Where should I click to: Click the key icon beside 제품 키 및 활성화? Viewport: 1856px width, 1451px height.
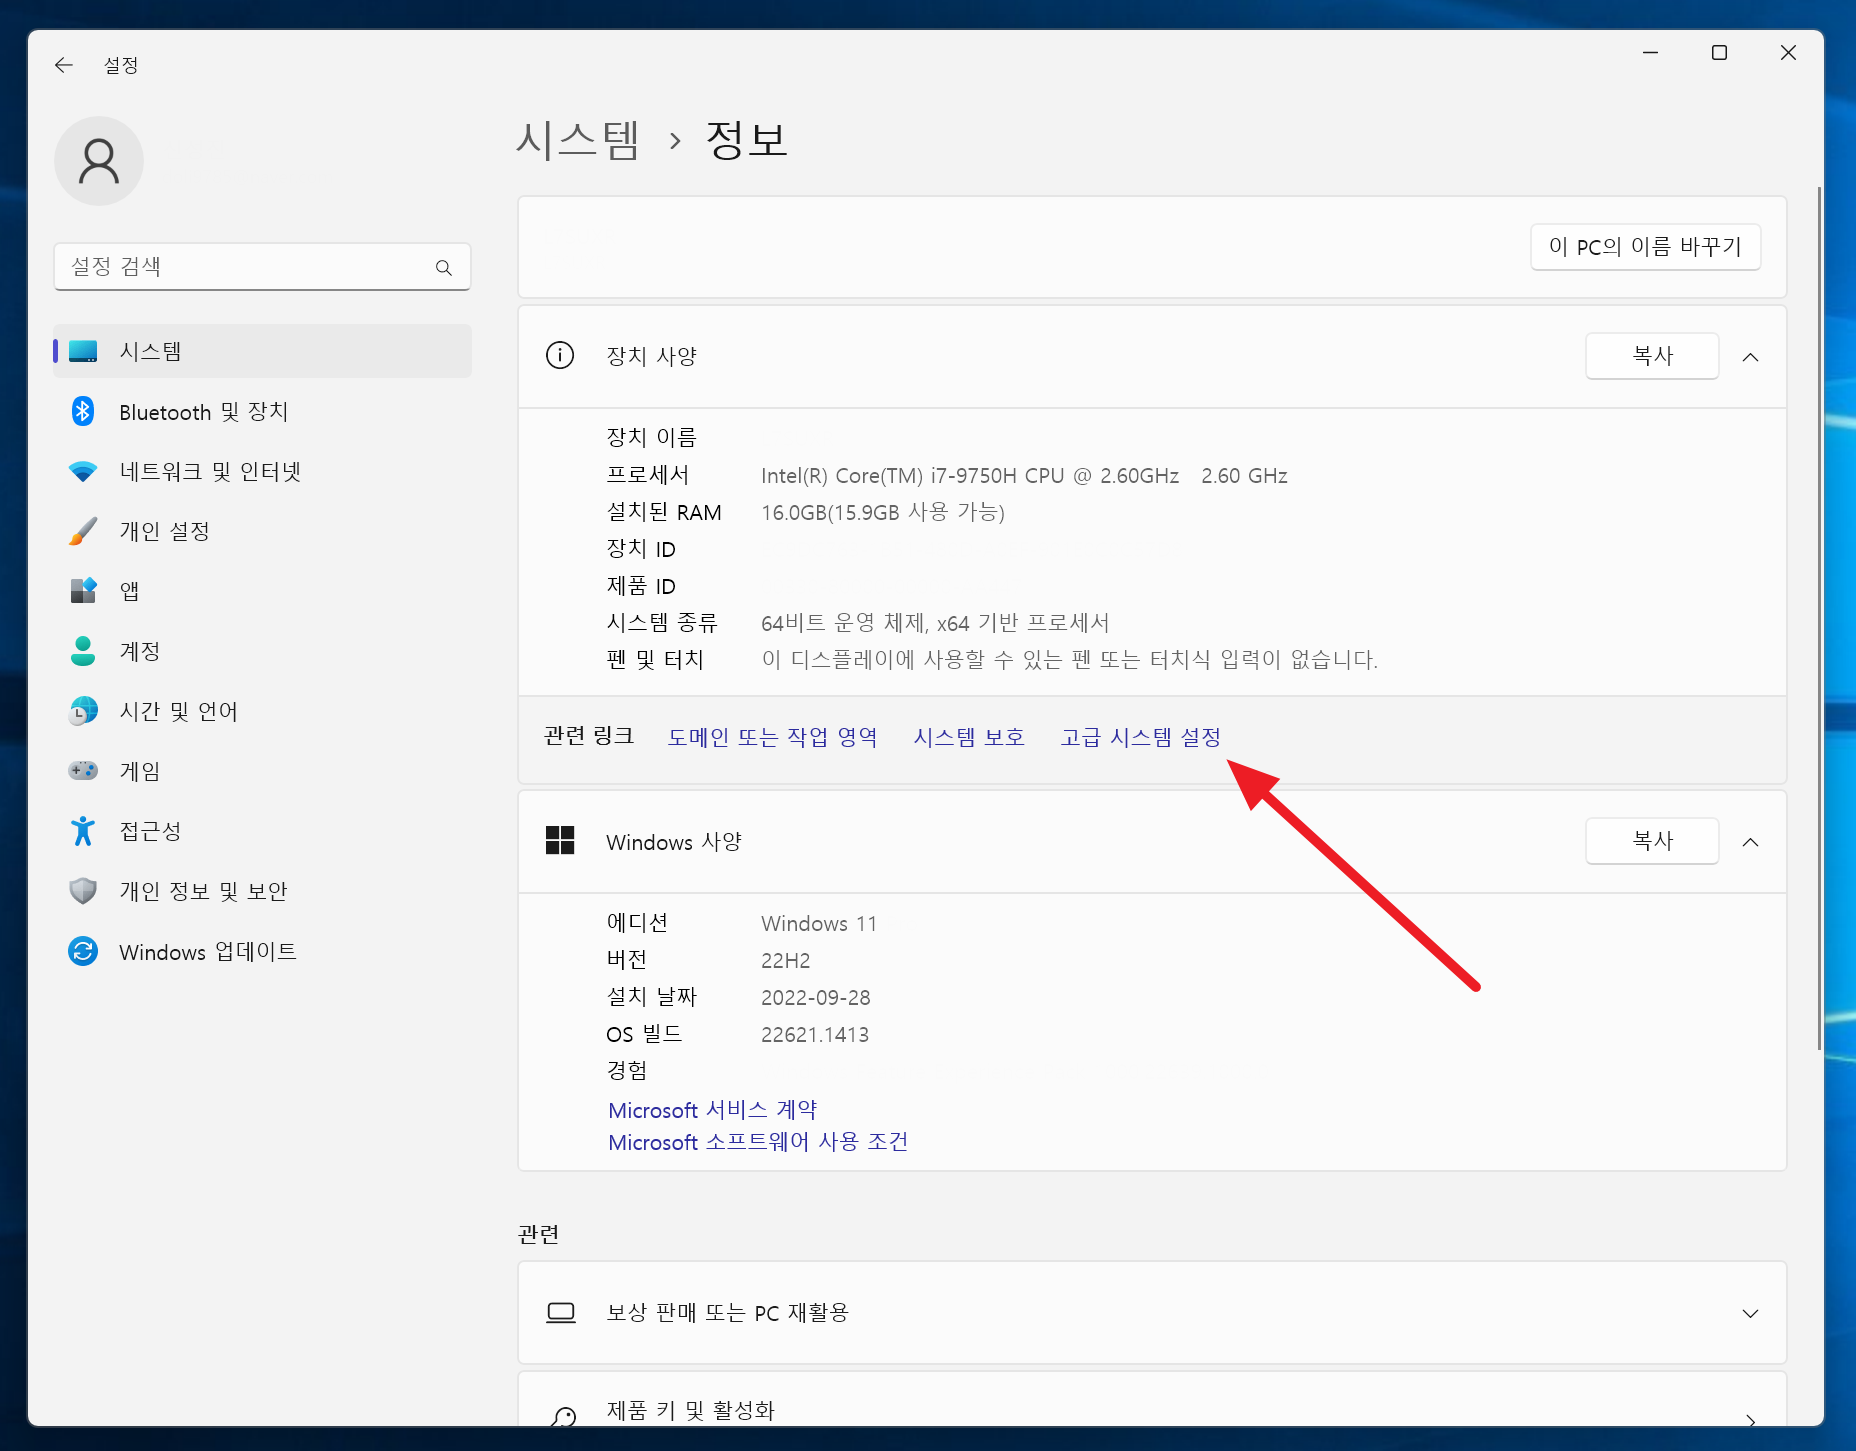click(x=563, y=1416)
